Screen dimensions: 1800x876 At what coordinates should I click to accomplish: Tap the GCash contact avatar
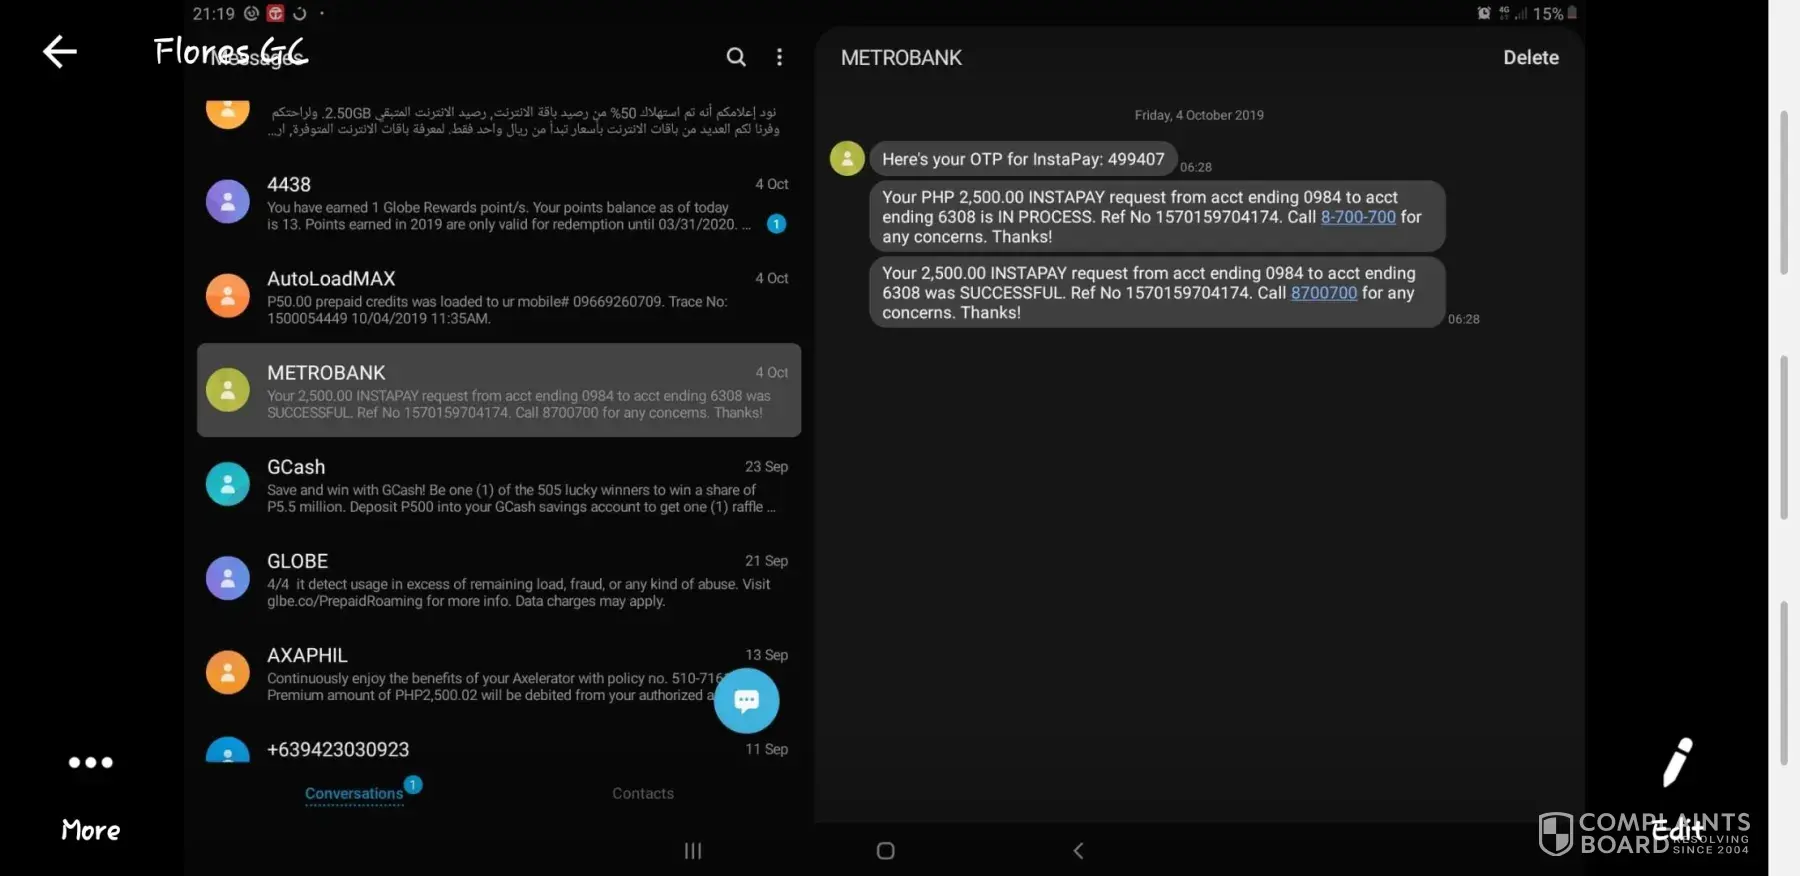[x=228, y=484]
